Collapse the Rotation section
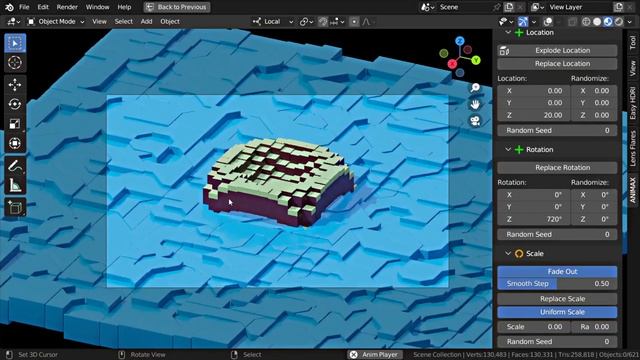This screenshot has height=360, width=640. point(508,149)
